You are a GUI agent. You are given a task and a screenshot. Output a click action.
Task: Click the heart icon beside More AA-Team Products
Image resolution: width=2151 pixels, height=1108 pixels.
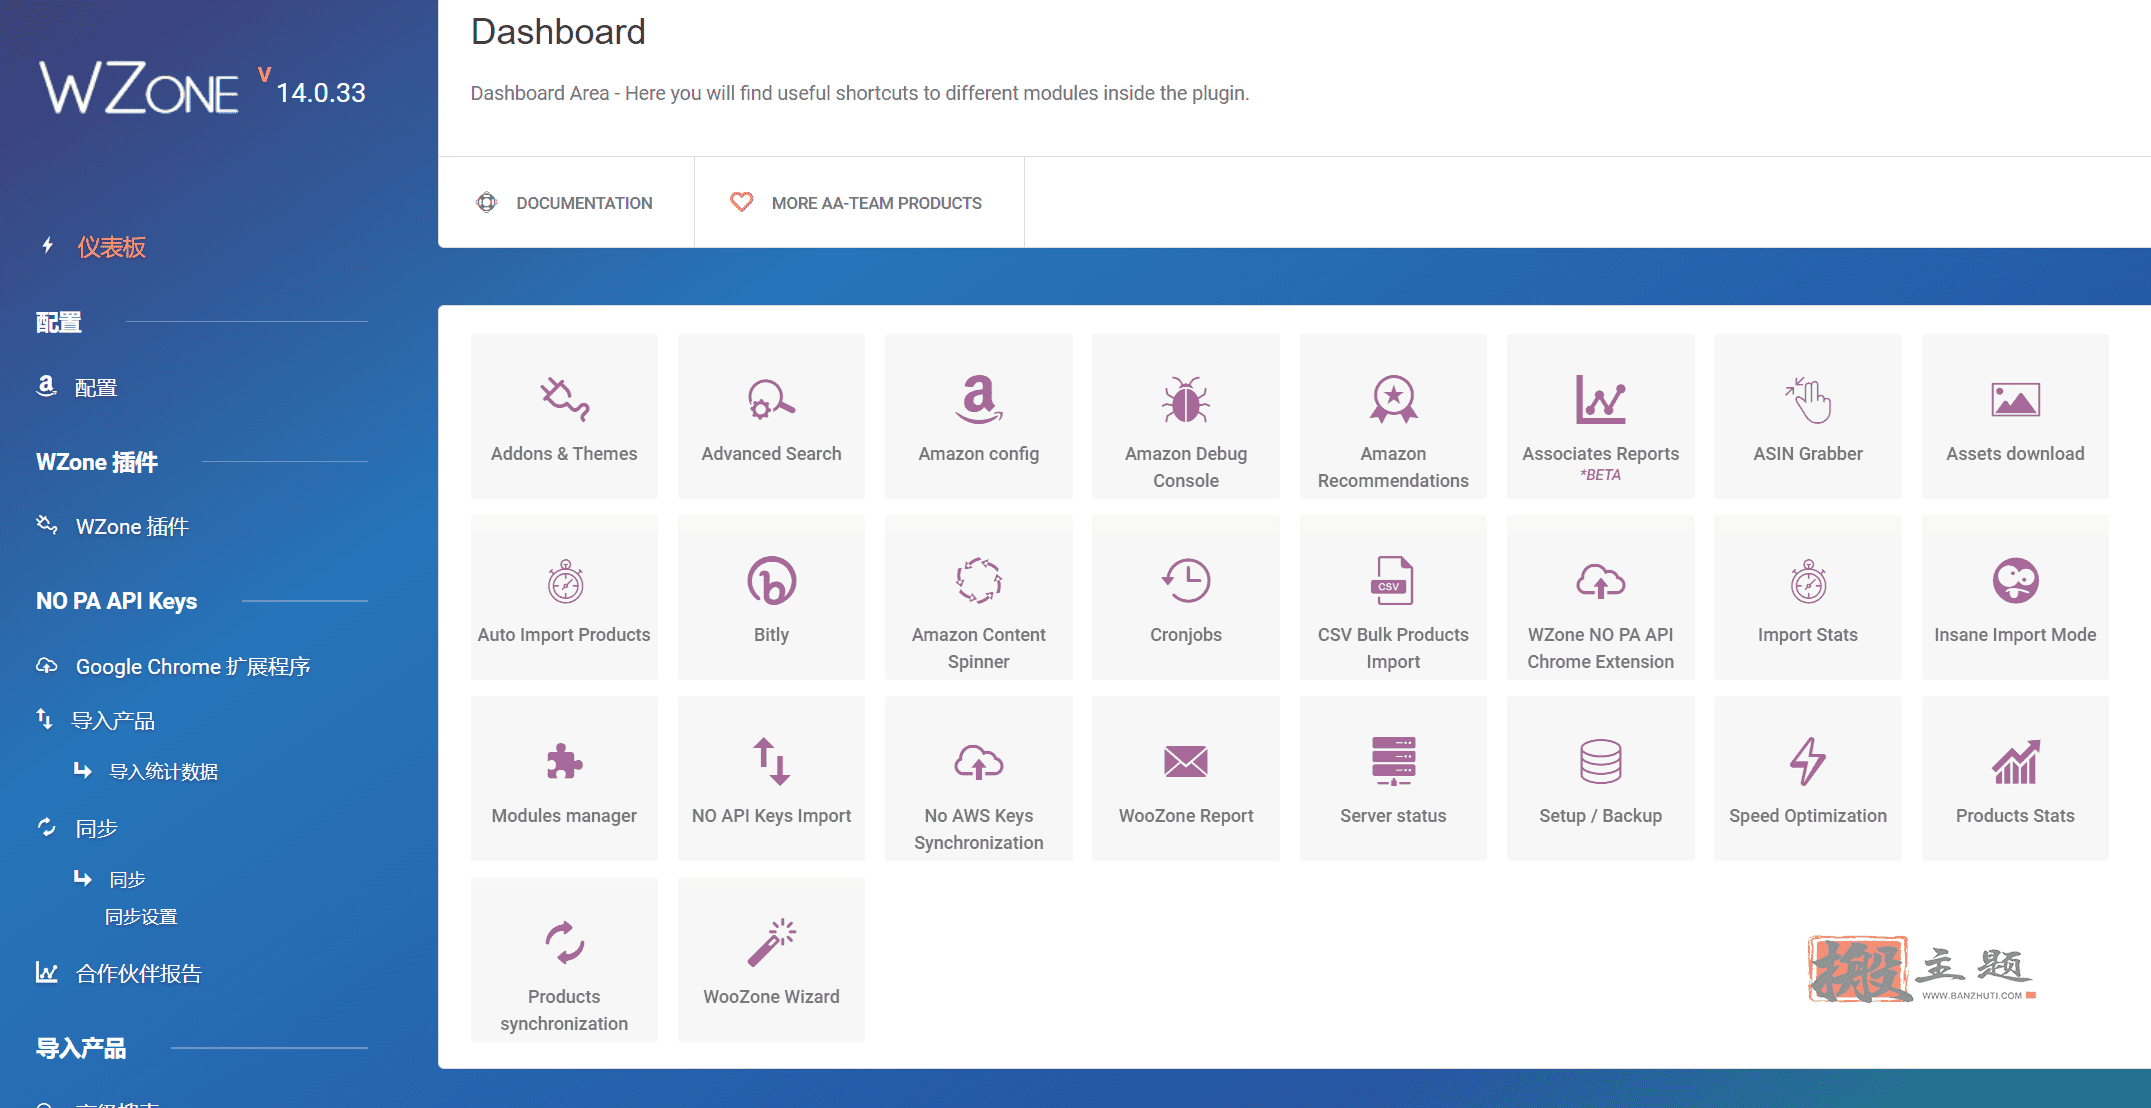[x=741, y=202]
